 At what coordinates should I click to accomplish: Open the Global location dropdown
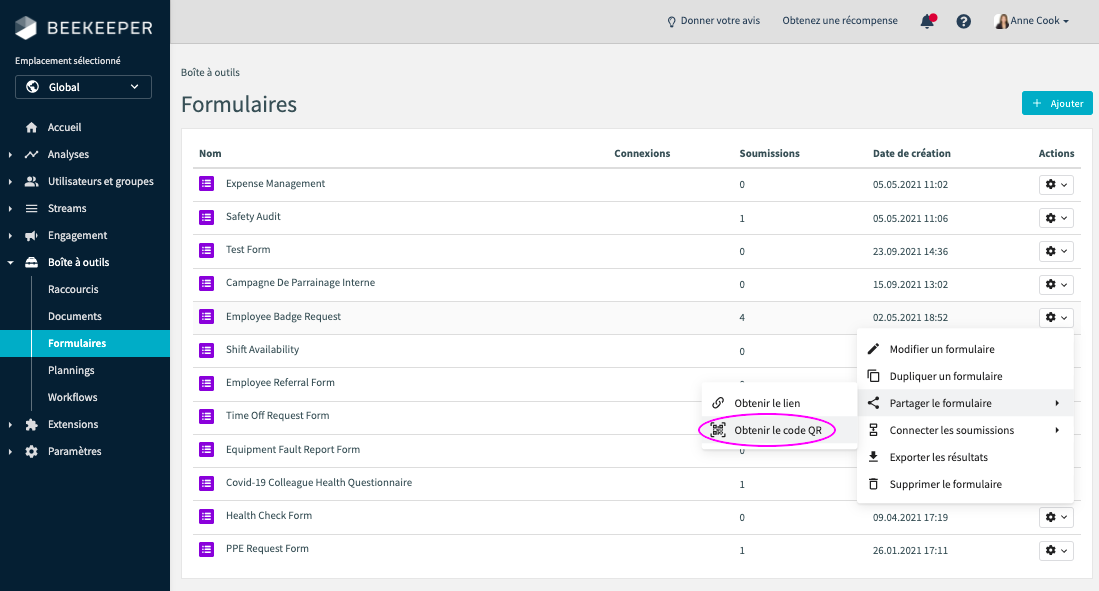(83, 87)
